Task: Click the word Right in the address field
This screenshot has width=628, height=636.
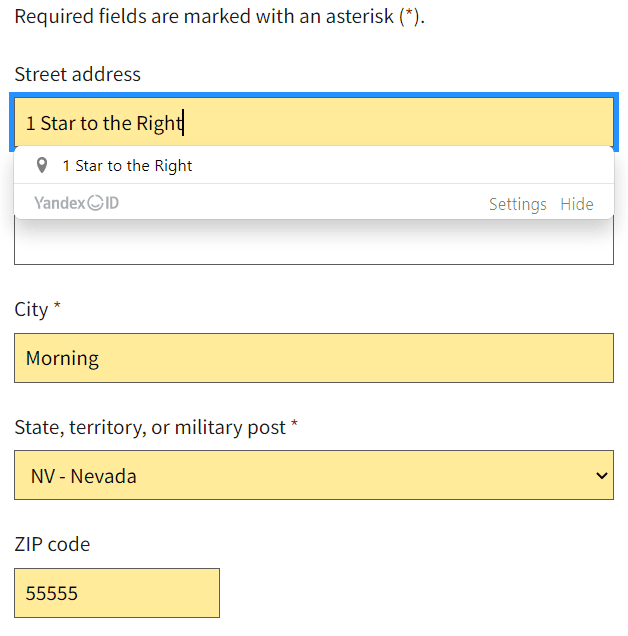Action: tap(159, 123)
